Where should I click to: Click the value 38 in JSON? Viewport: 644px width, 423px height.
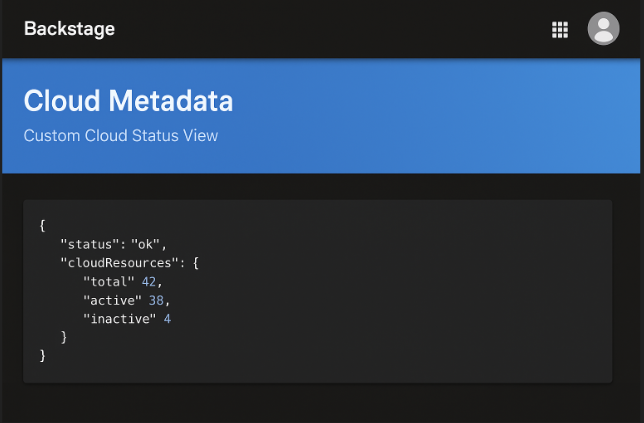coord(156,301)
